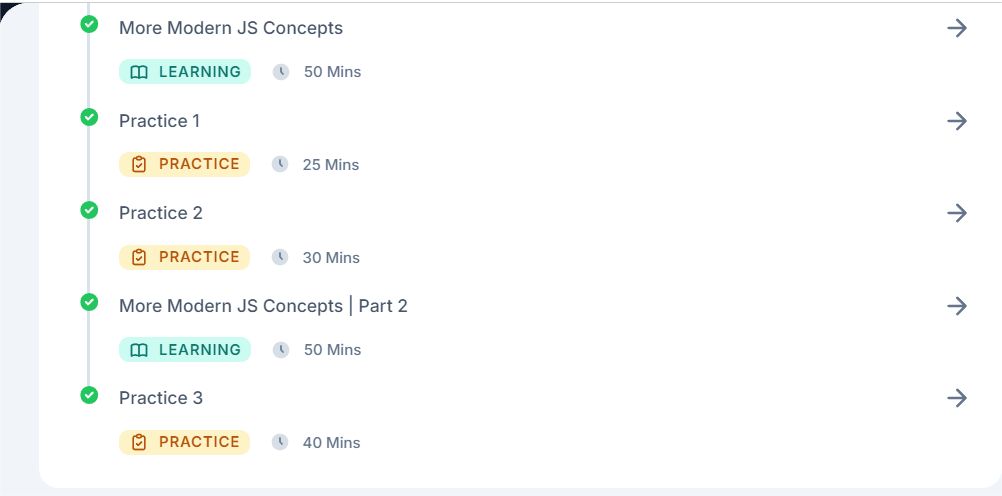This screenshot has width=1002, height=496.
Task: Click the LEARNING badge under Part 2 lesson
Action: tap(185, 350)
